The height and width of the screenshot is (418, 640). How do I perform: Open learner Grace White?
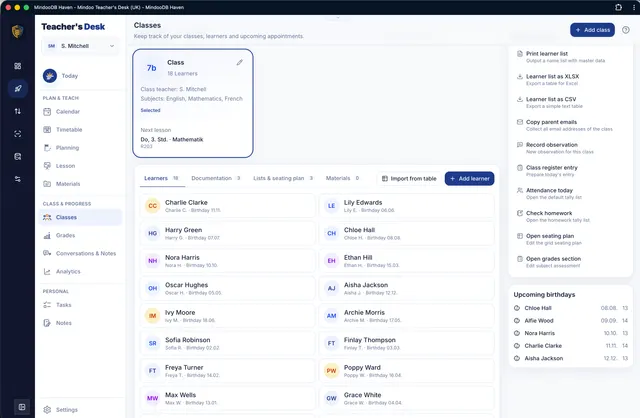tap(407, 398)
